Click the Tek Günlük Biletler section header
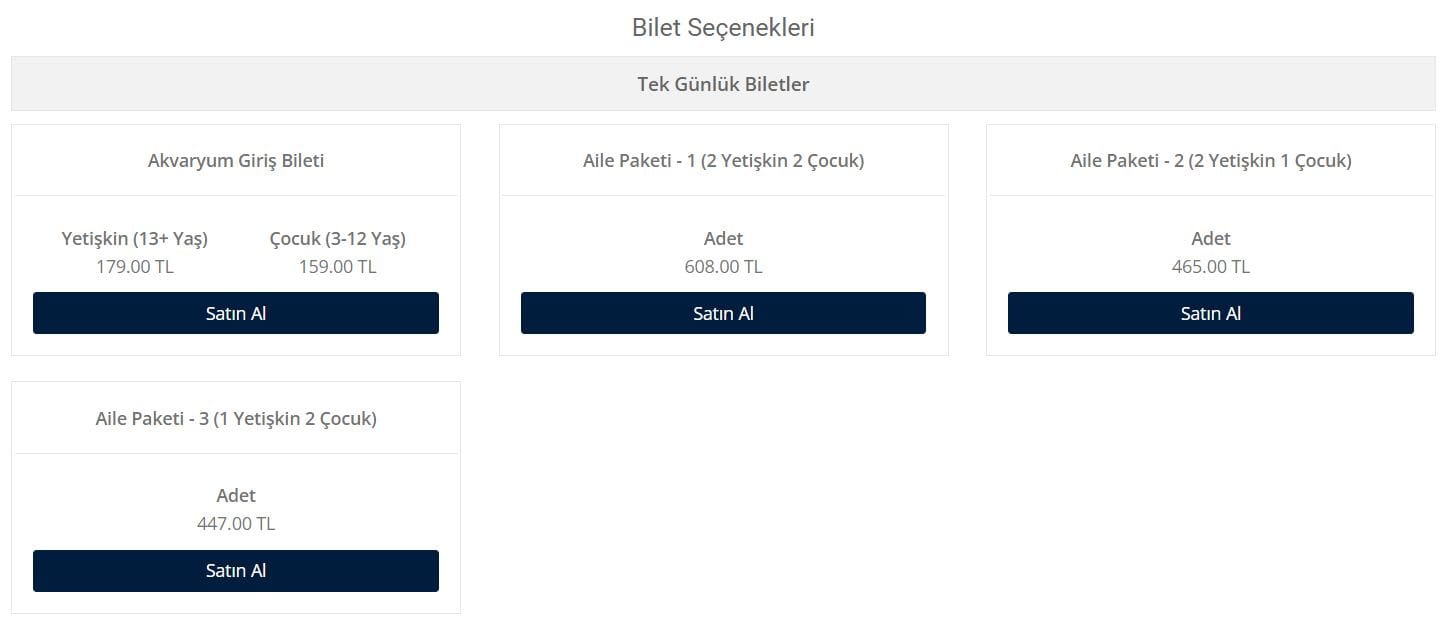 (723, 84)
